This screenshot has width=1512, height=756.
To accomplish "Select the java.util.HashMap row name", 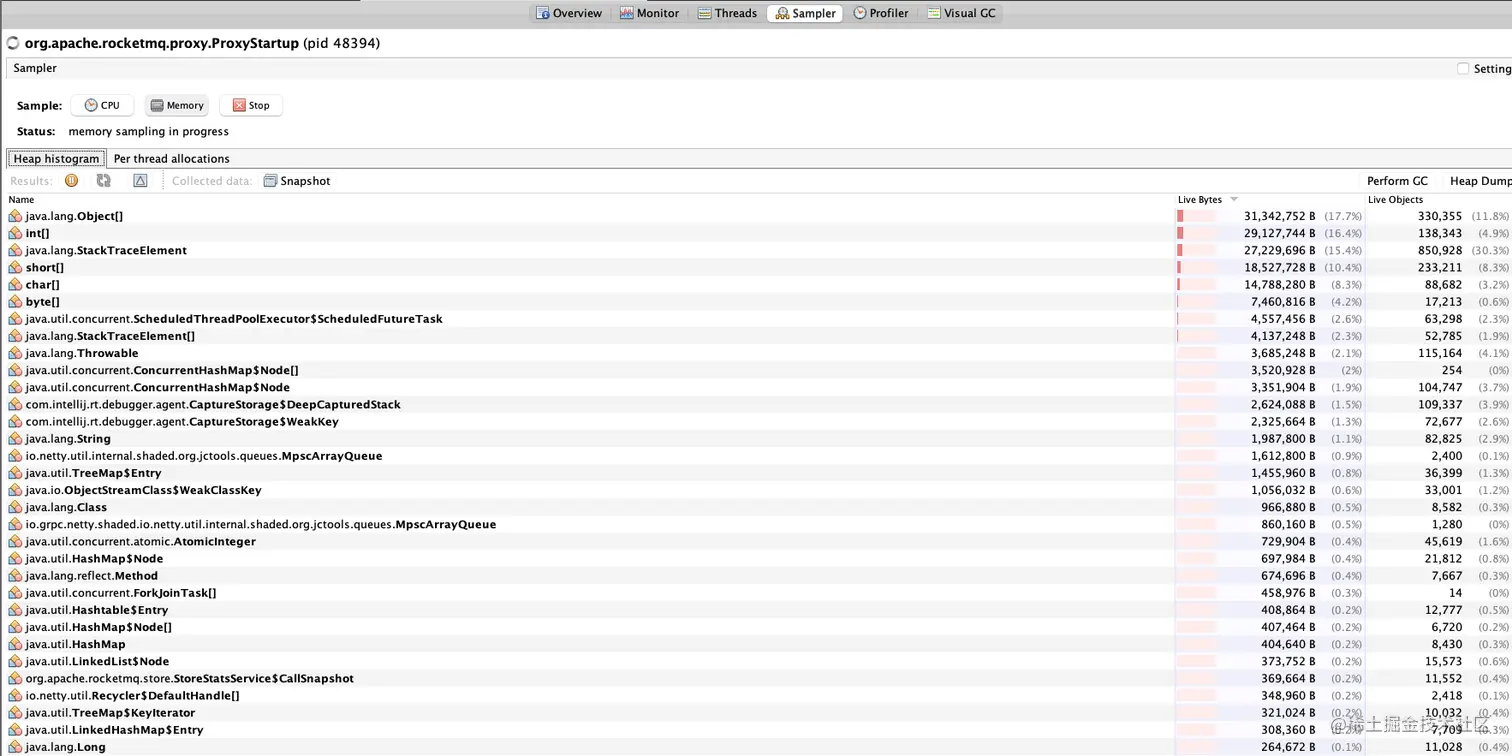I will tap(75, 644).
